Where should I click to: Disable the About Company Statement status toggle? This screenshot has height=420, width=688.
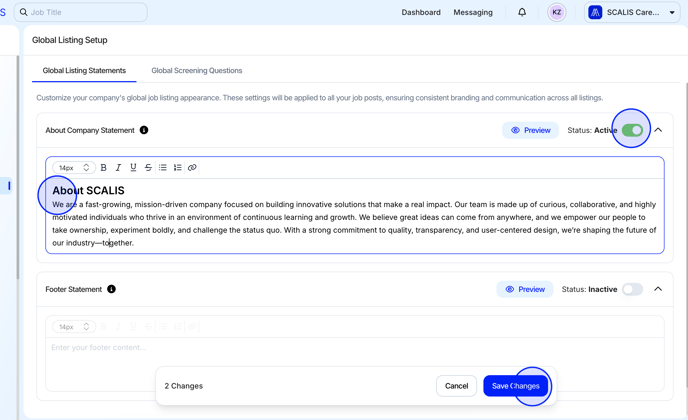click(x=632, y=130)
